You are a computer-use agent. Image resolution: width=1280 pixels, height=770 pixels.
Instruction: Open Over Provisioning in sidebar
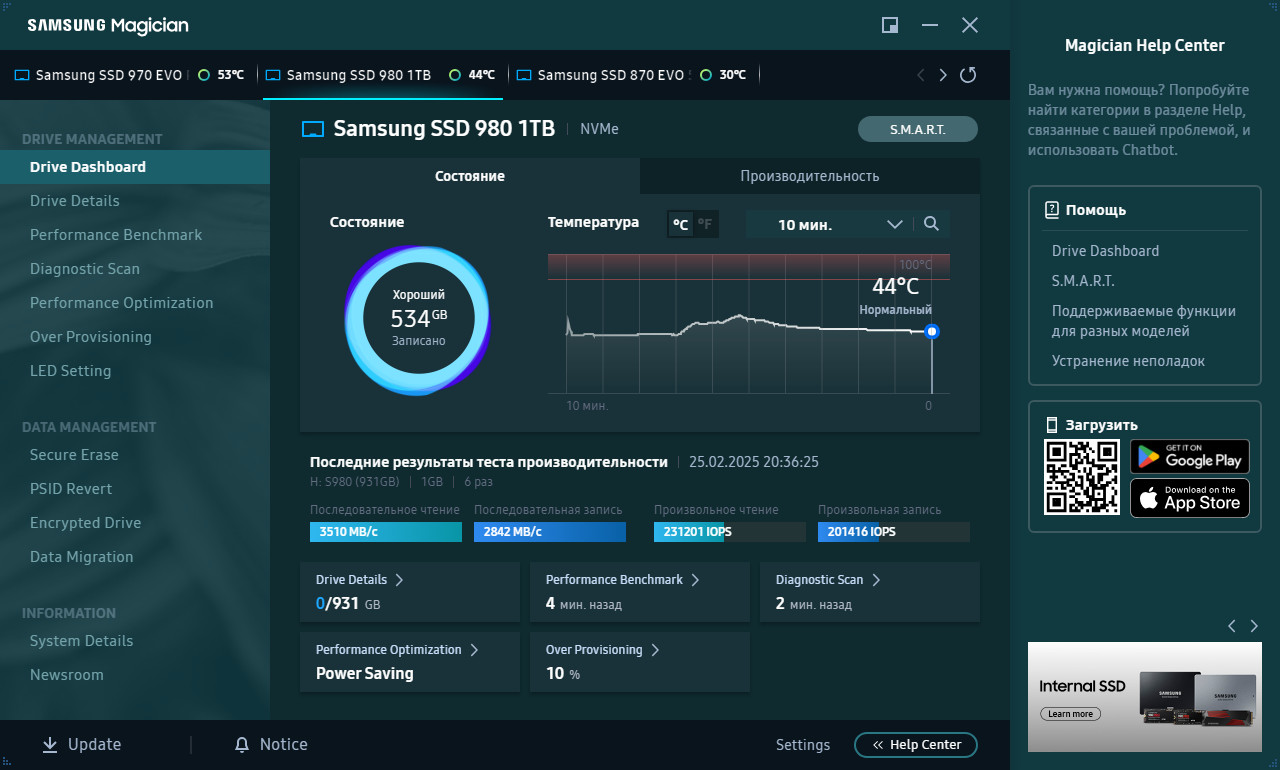click(x=135, y=337)
